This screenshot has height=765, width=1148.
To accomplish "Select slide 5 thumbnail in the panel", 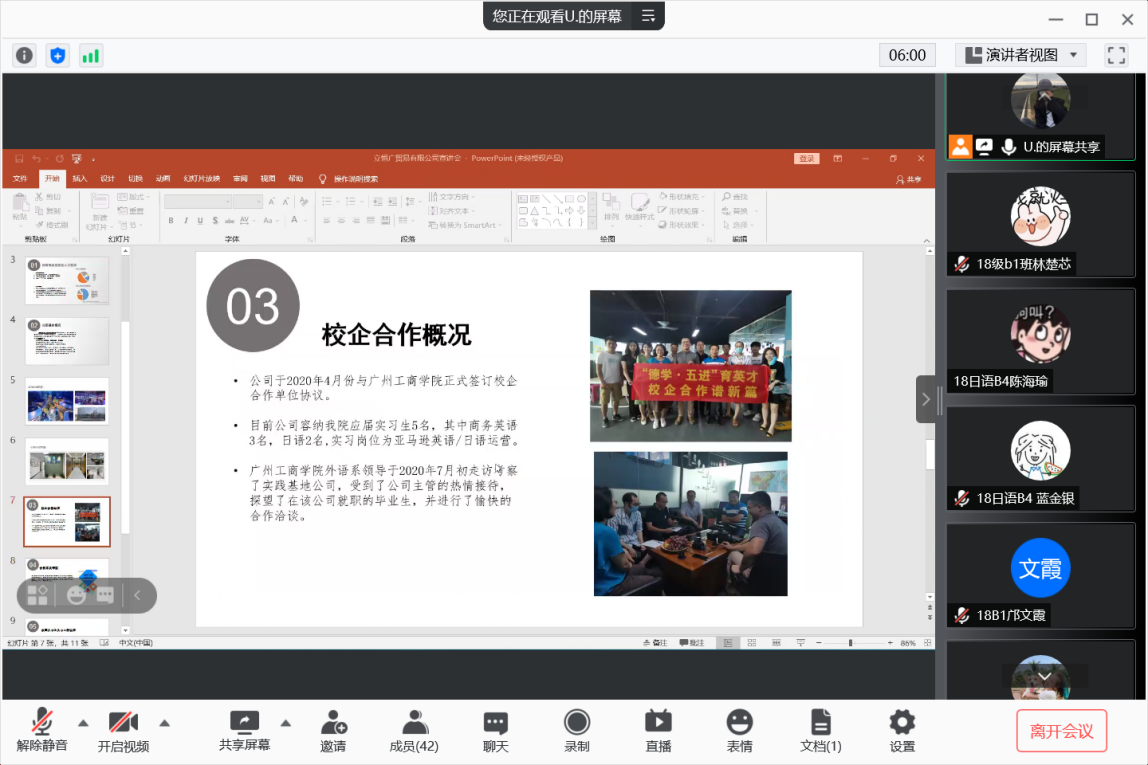I will [x=66, y=401].
